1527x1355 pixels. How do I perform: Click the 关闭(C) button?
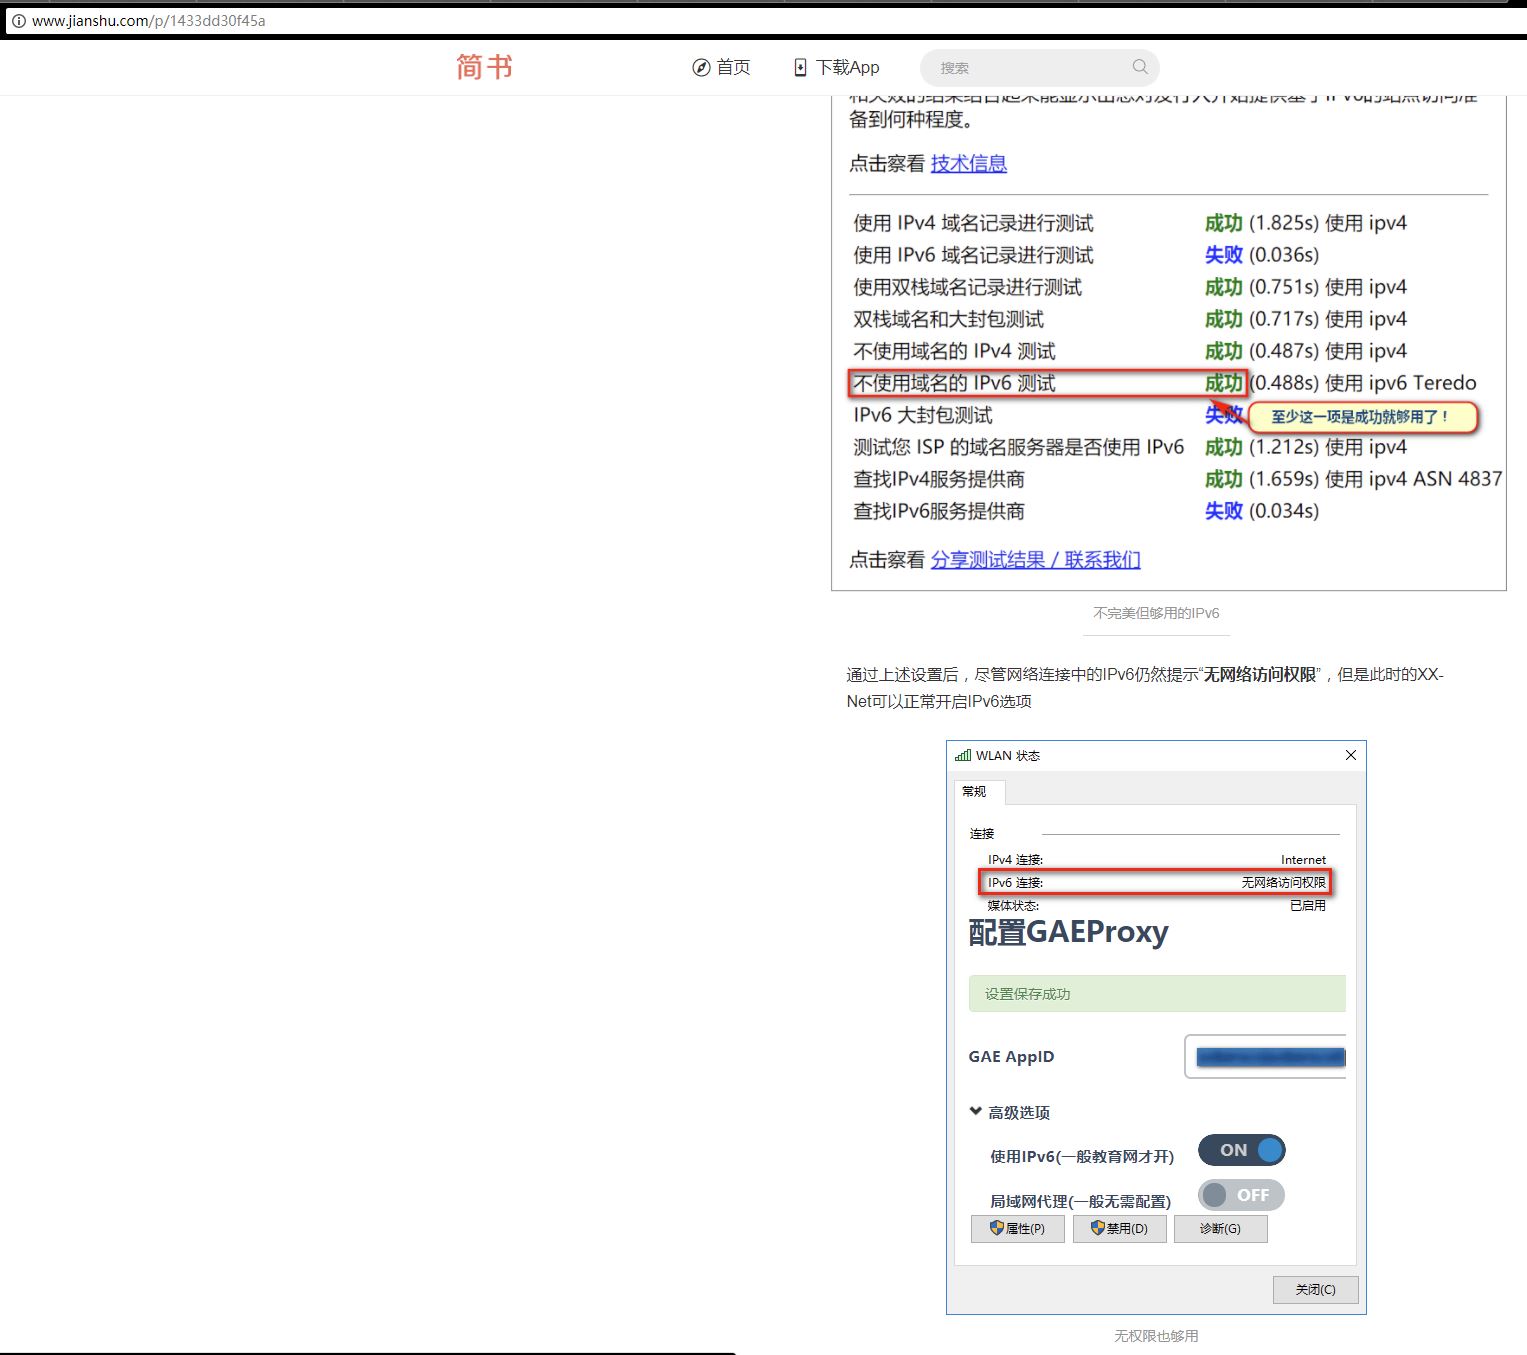1314,1290
